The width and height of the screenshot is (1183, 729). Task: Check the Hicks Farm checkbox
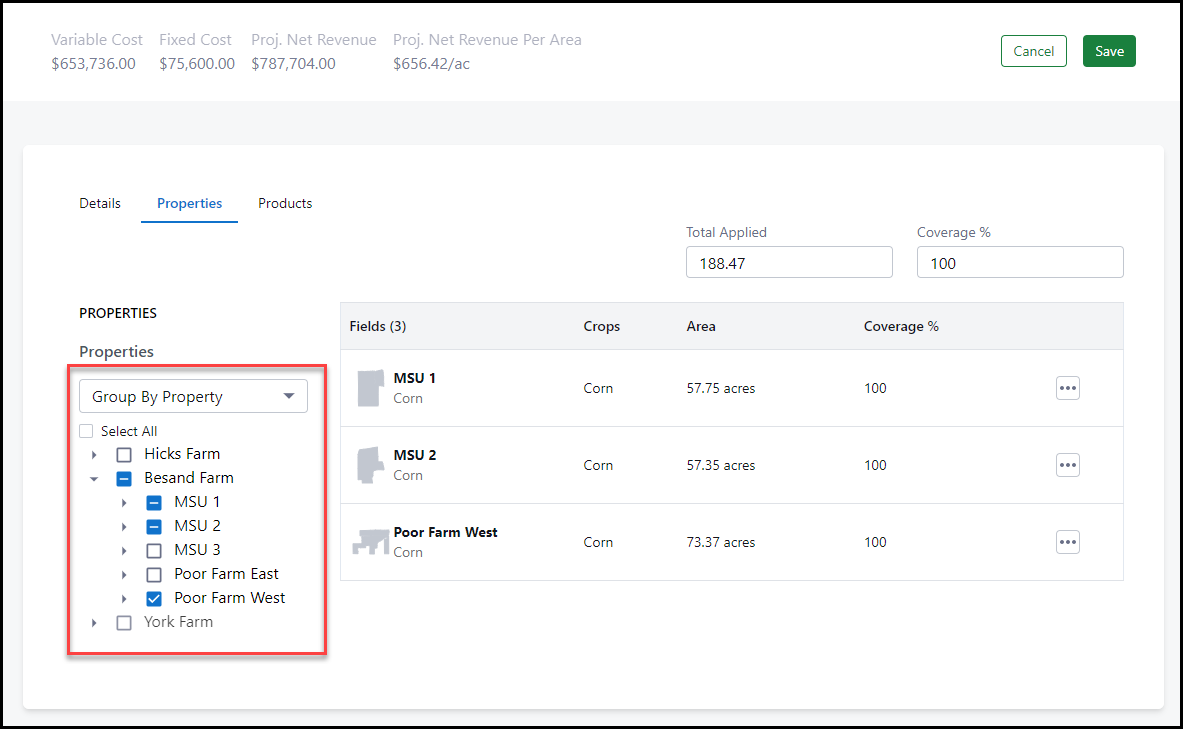124,454
